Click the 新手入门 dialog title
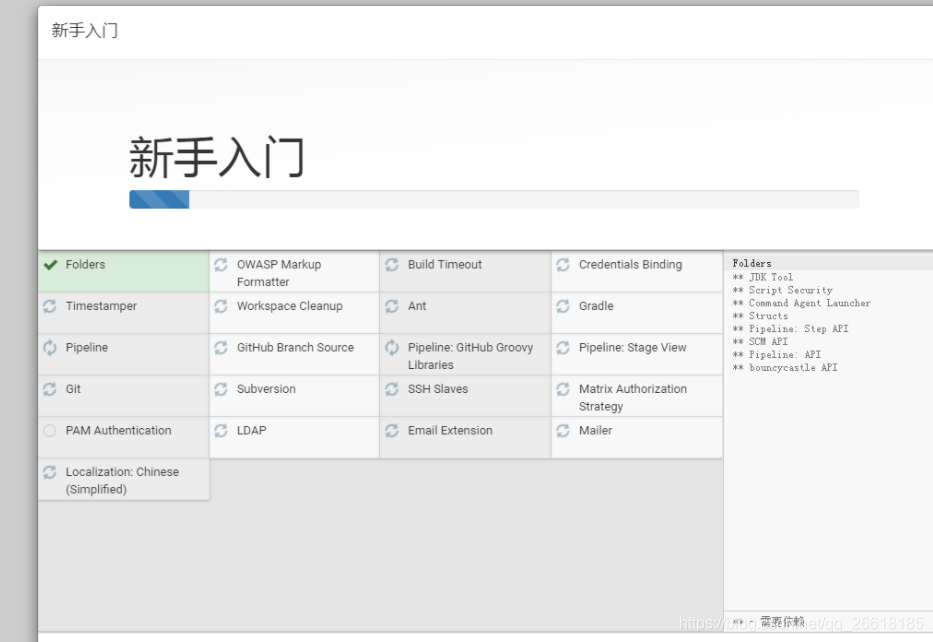Screen dimensions: 933x642 click(x=84, y=30)
